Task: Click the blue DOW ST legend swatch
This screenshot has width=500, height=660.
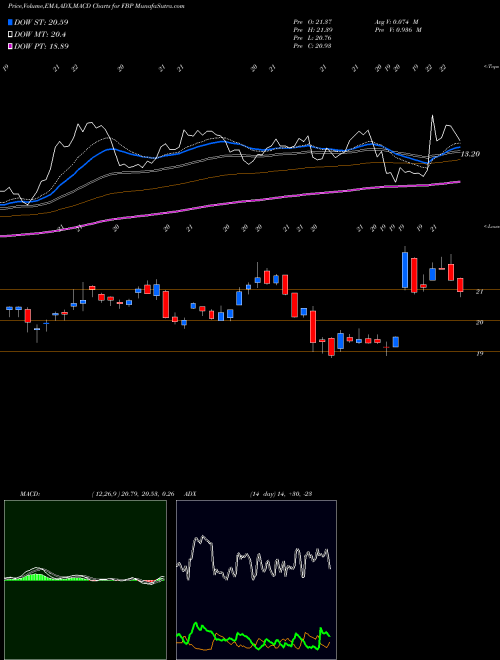Action: click(11, 22)
